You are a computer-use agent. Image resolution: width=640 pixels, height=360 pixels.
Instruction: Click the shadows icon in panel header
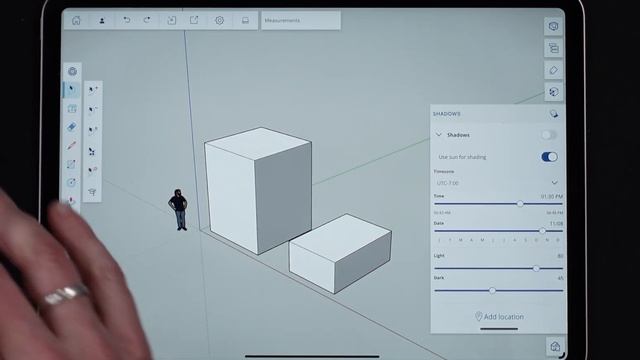(553, 114)
